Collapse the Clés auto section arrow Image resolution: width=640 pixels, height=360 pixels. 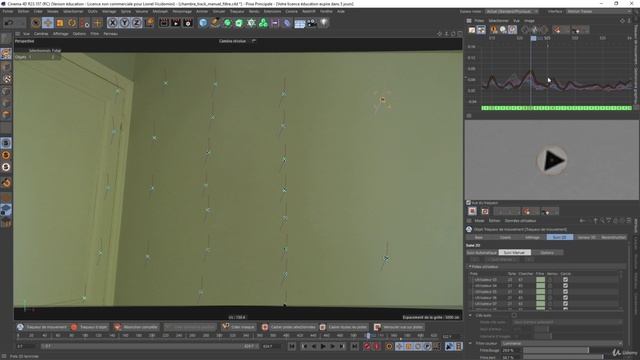pos(470,315)
